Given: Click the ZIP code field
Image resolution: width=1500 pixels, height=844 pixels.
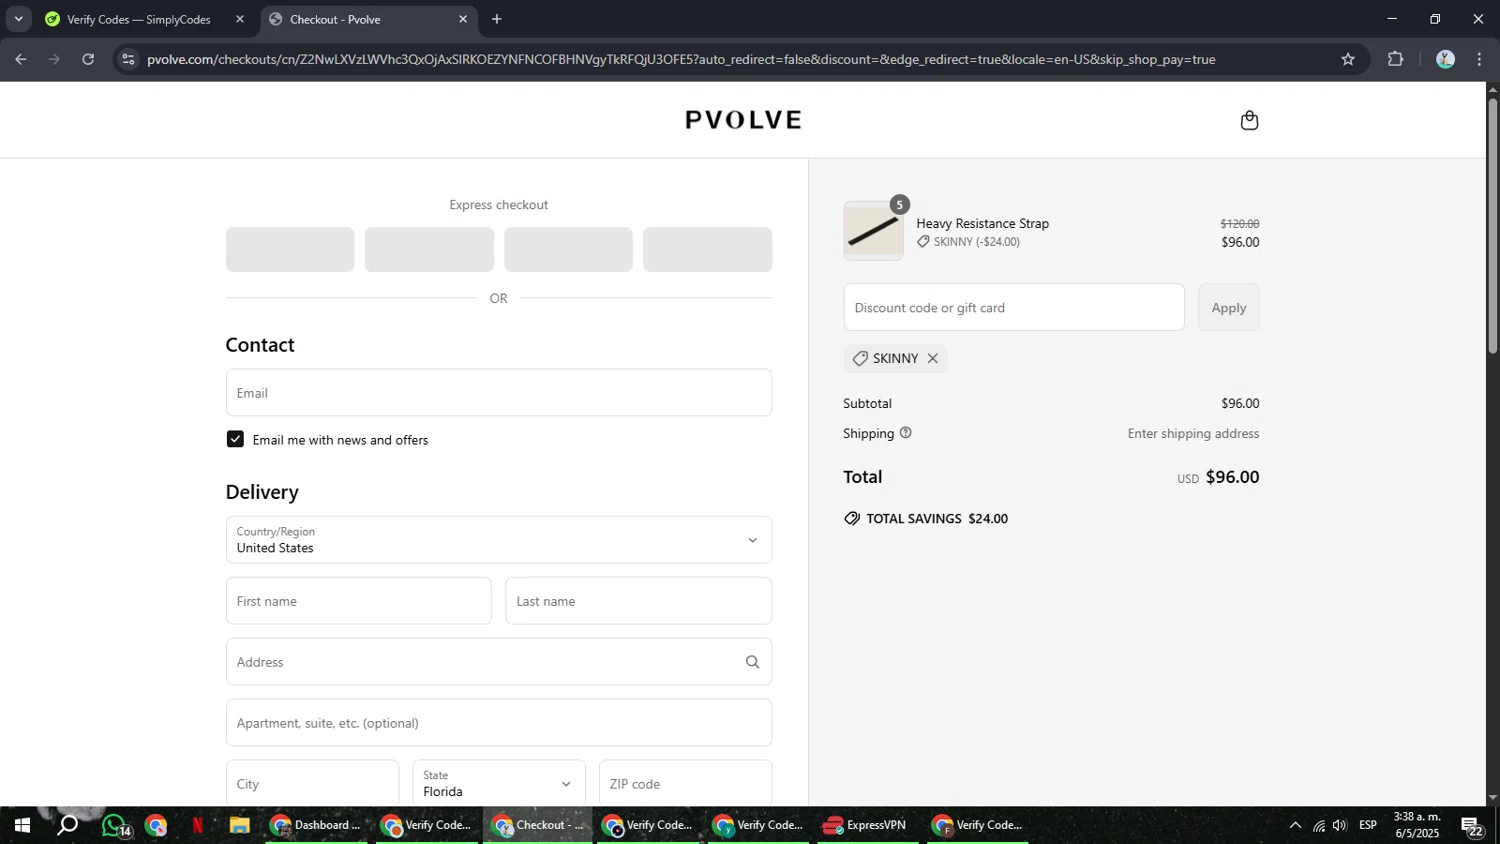Looking at the screenshot, I should pyautogui.click(x=685, y=783).
